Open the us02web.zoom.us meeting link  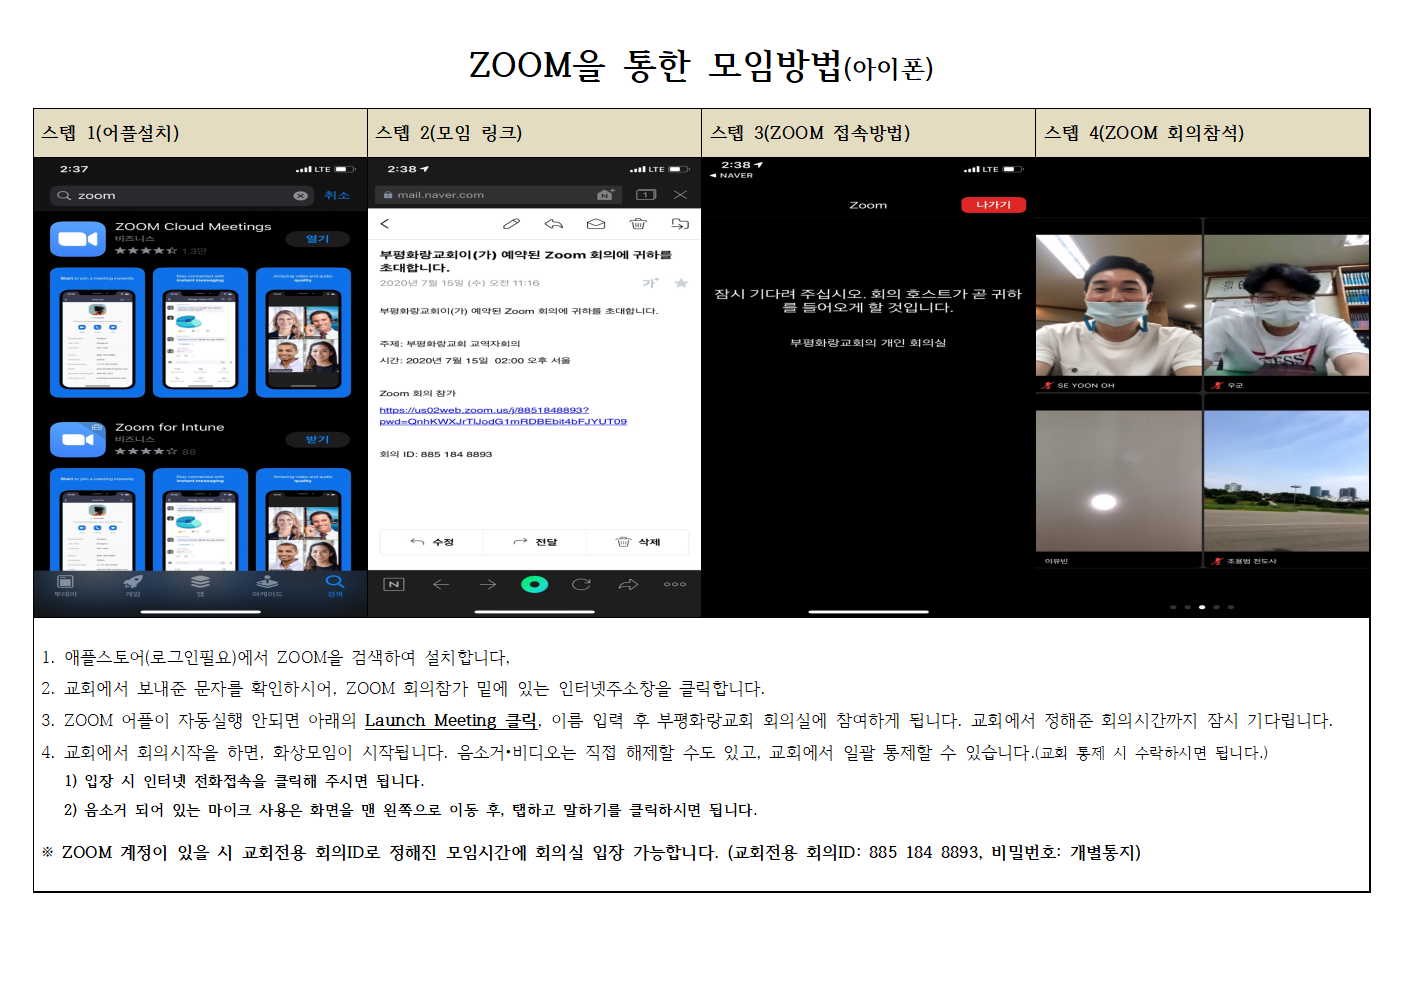pos(503,416)
